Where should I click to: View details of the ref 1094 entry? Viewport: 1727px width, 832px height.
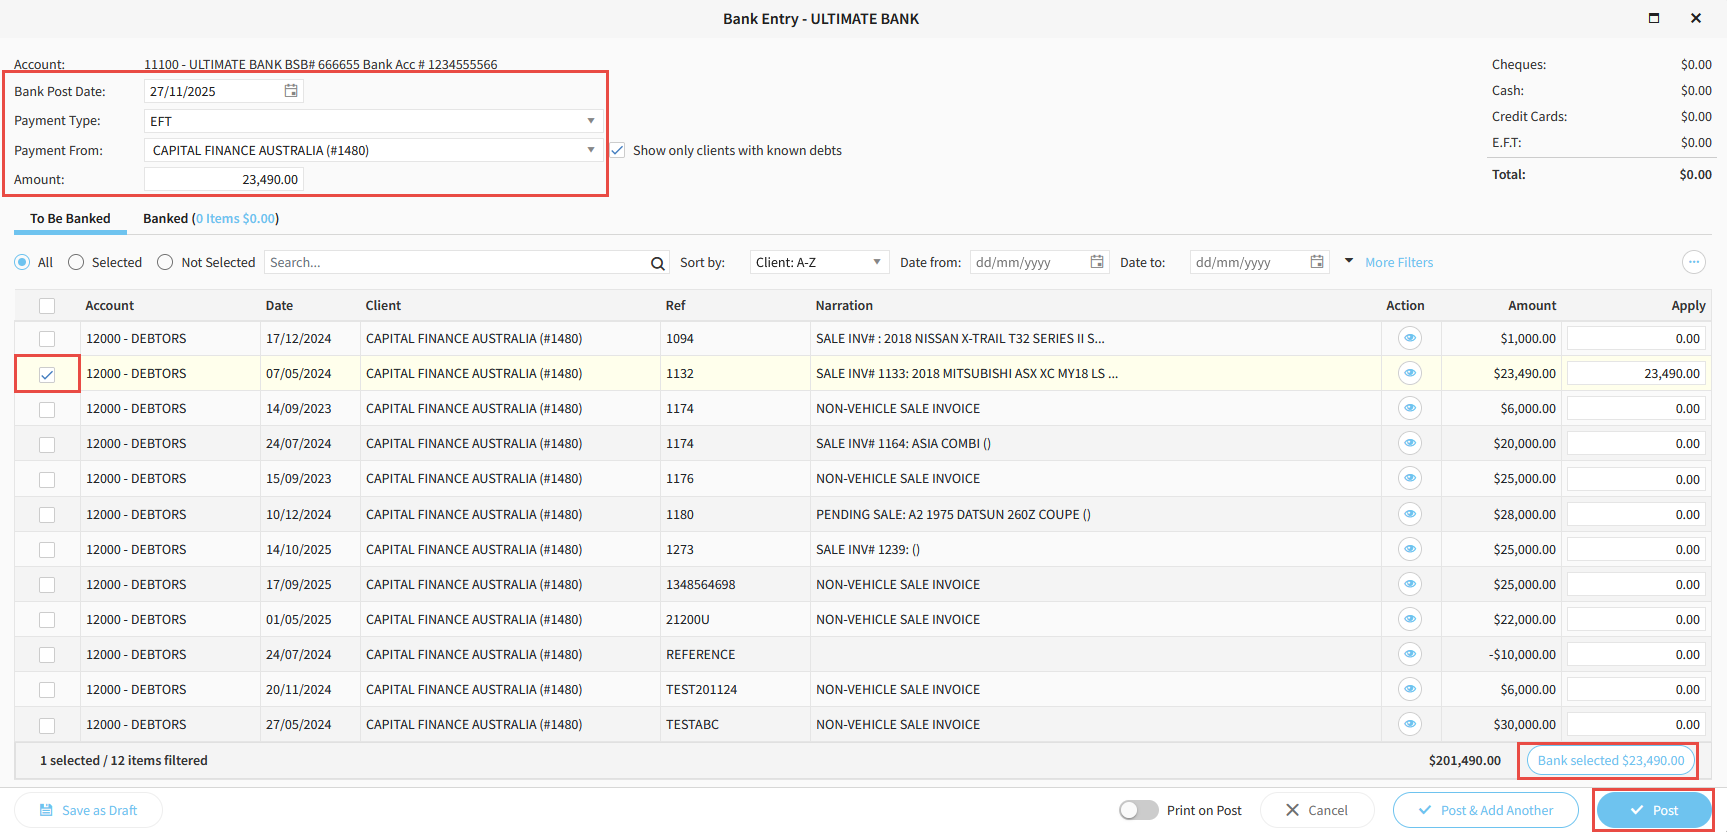click(x=1410, y=338)
